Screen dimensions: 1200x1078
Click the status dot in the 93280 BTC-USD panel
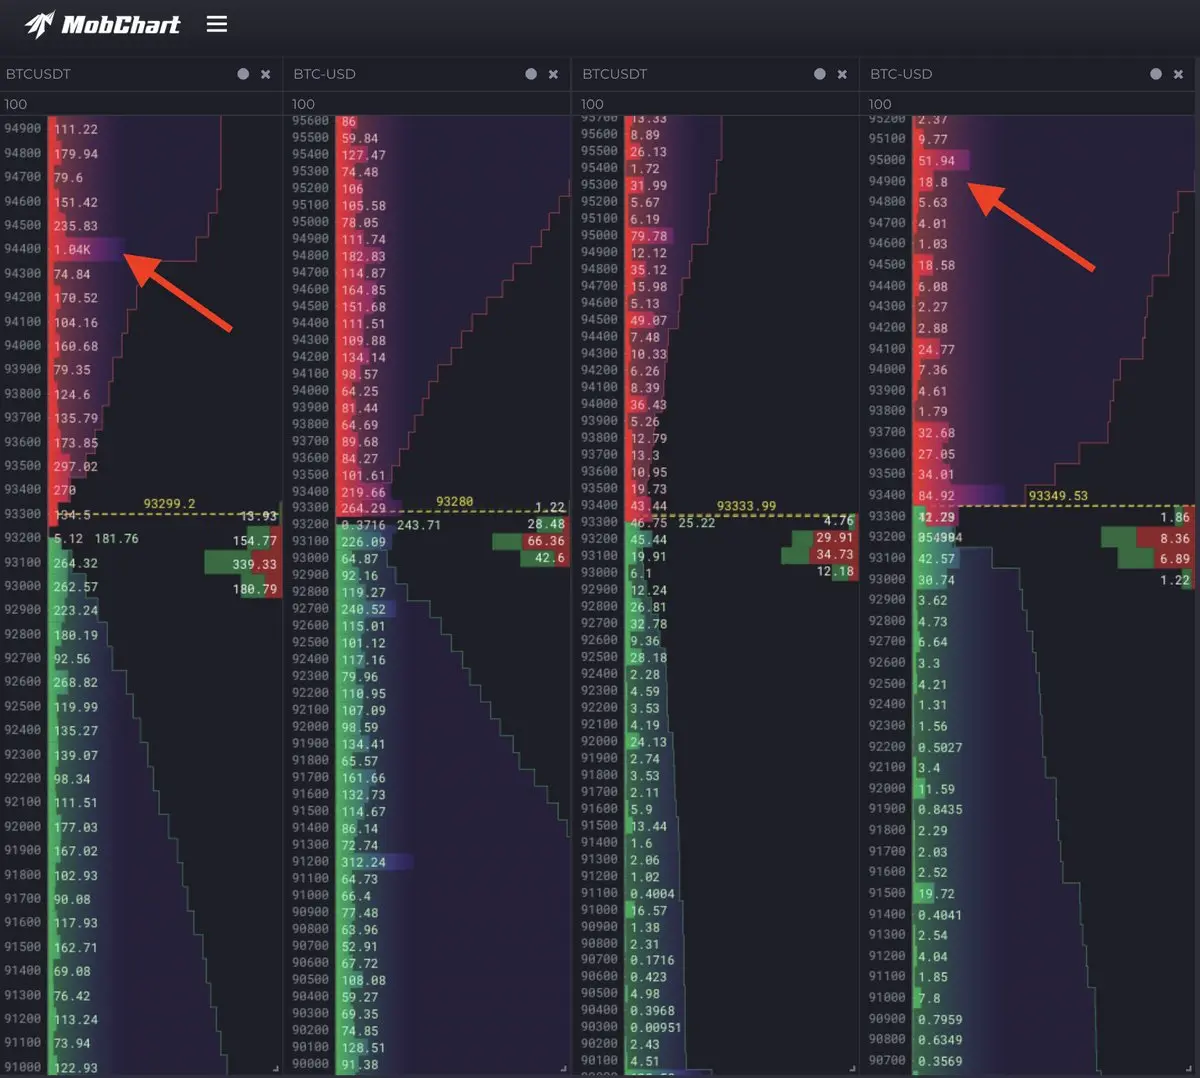point(531,74)
